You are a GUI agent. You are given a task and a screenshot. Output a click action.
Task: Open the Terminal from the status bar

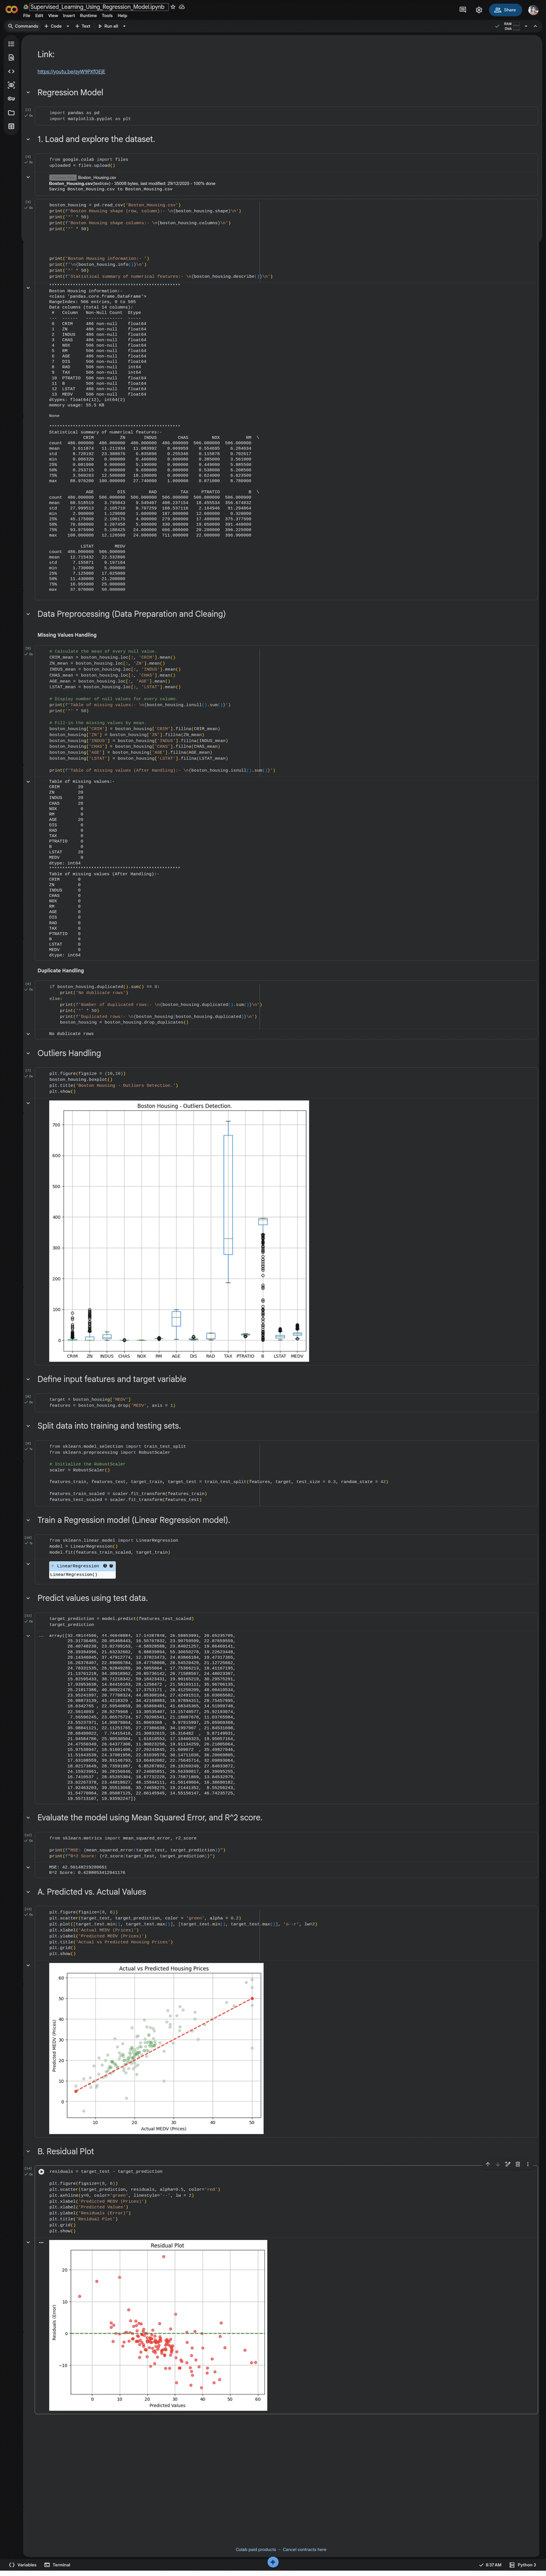click(58, 2565)
